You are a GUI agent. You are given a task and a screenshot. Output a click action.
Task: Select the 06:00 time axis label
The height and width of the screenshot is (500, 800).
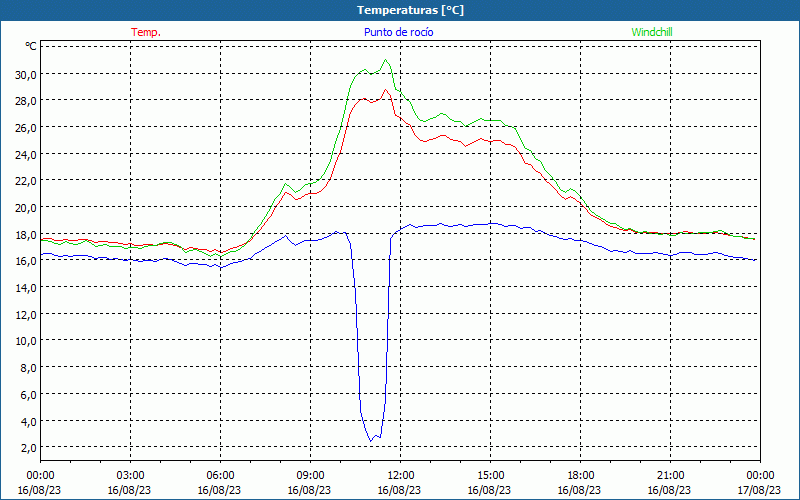click(x=220, y=475)
